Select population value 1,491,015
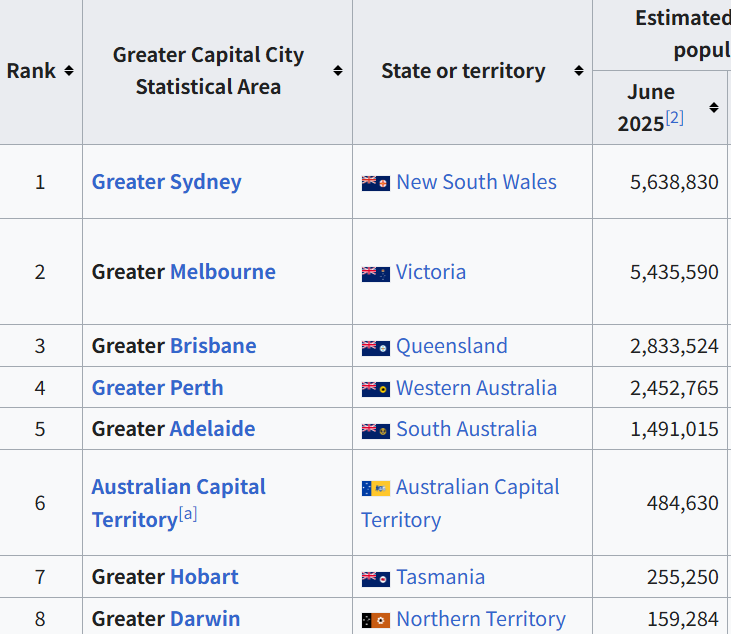 [674, 429]
